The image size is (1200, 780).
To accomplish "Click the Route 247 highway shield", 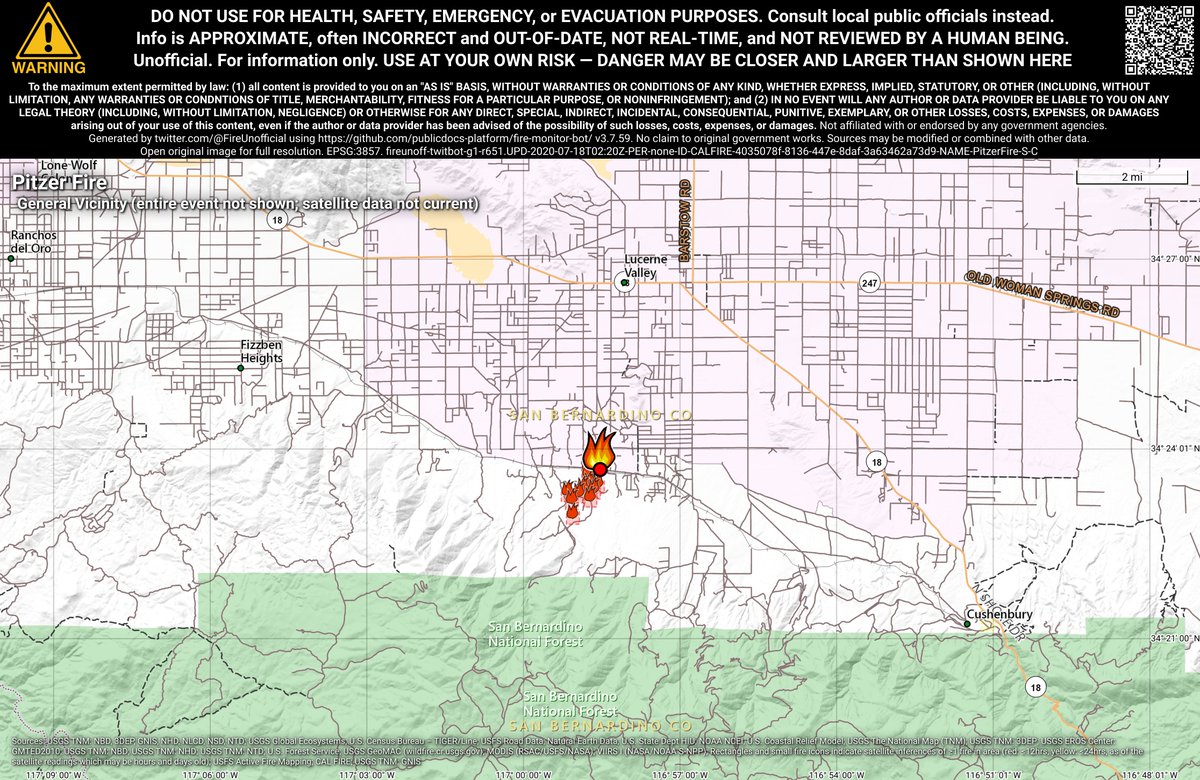I will point(869,283).
